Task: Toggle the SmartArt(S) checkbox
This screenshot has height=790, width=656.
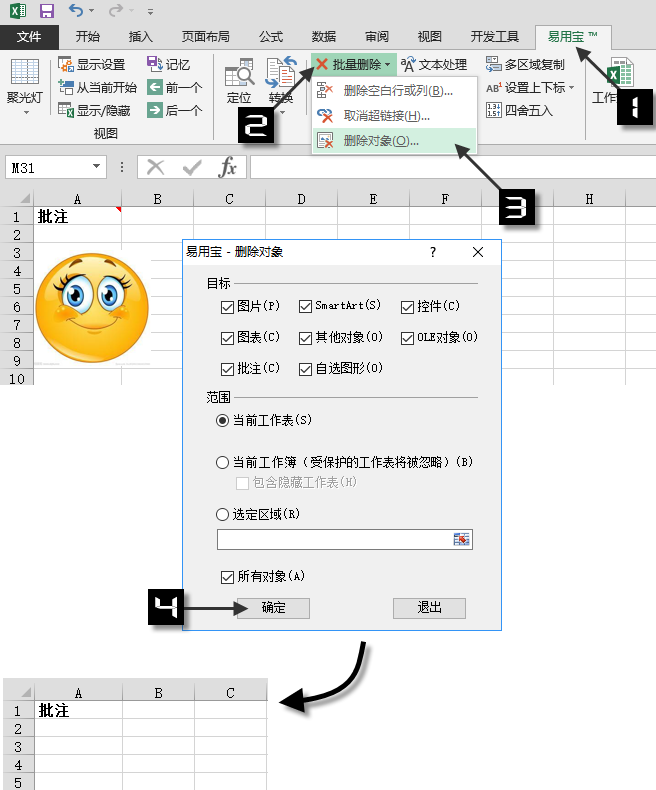Action: (305, 306)
